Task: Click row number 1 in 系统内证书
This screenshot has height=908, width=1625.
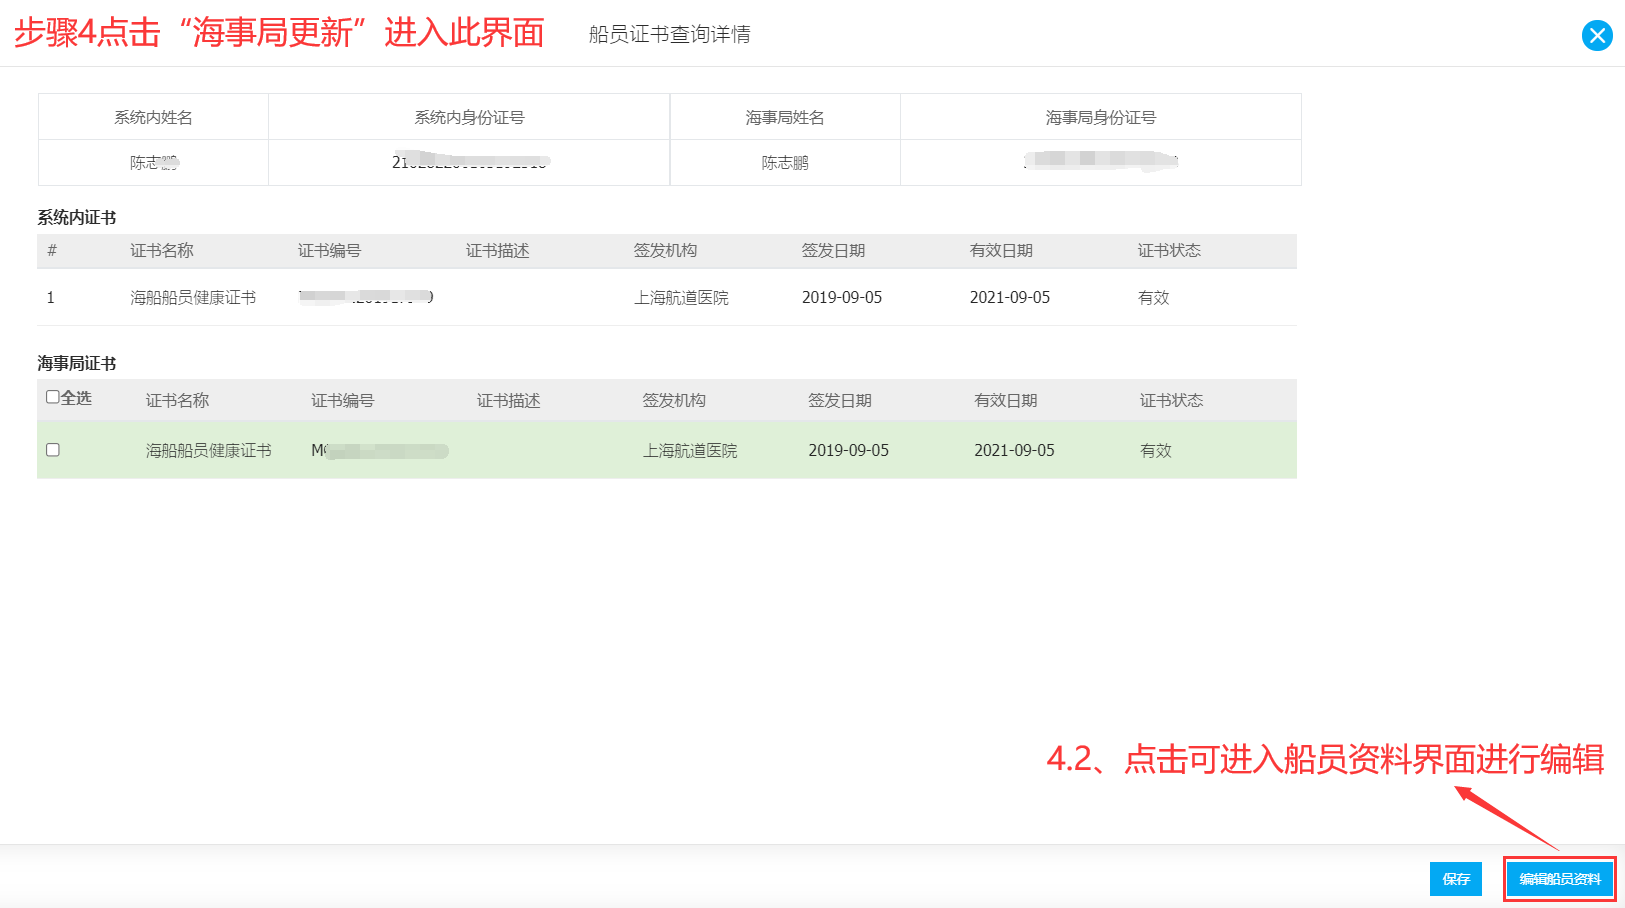Action: [50, 297]
